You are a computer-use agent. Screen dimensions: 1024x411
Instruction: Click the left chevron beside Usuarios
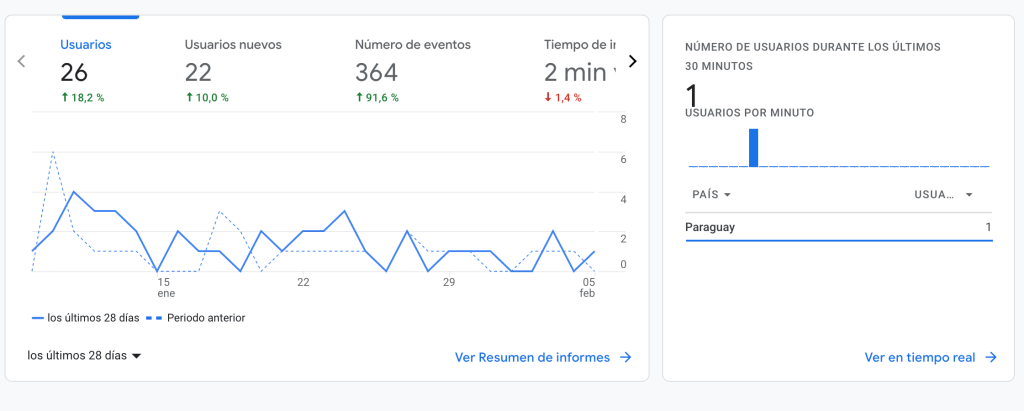[21, 62]
